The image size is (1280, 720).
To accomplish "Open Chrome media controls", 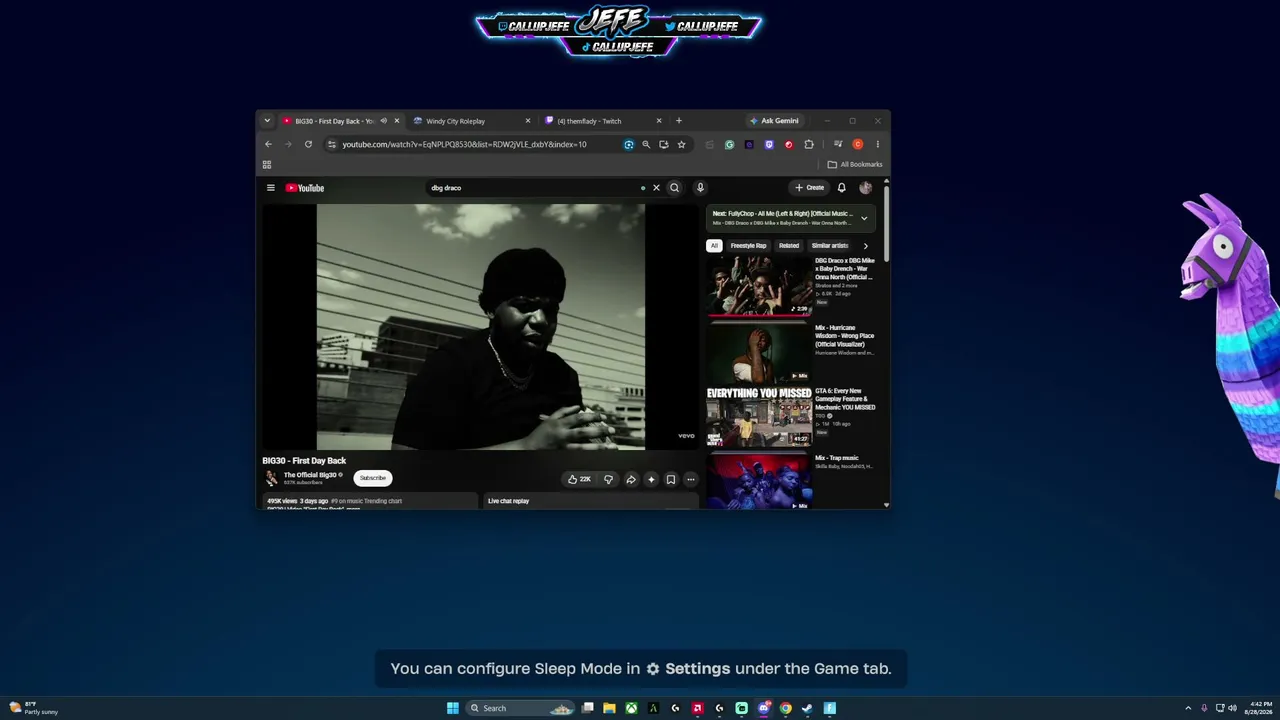I will pos(838,144).
